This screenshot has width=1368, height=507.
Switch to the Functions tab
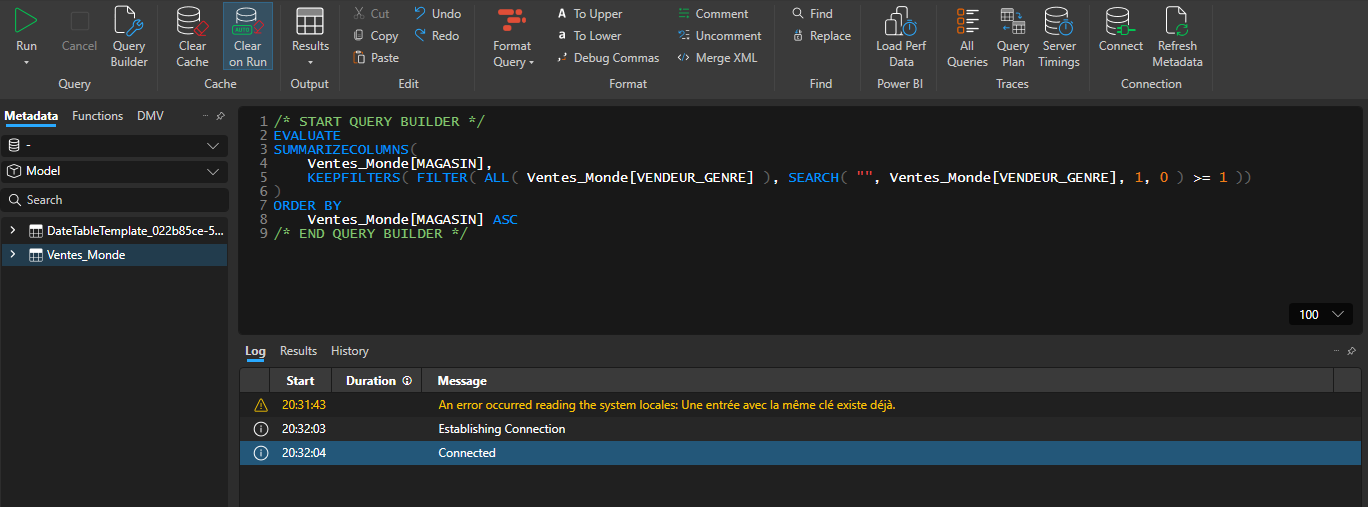[98, 116]
